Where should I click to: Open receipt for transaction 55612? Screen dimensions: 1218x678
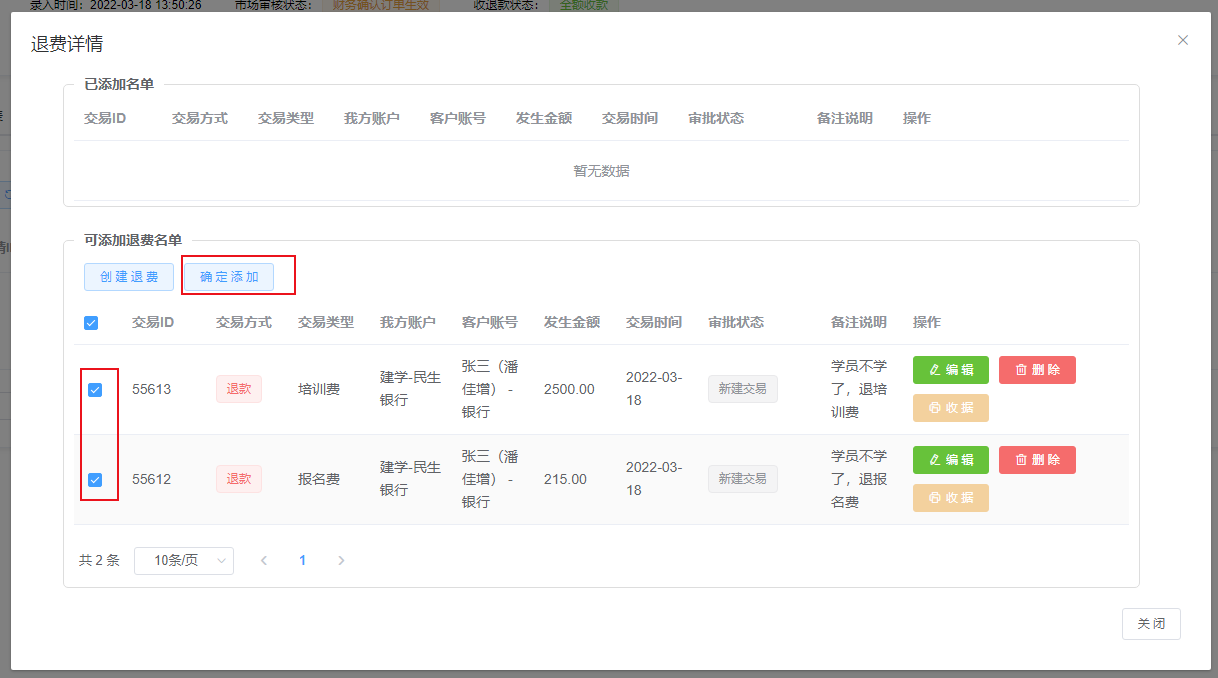[x=950, y=498]
